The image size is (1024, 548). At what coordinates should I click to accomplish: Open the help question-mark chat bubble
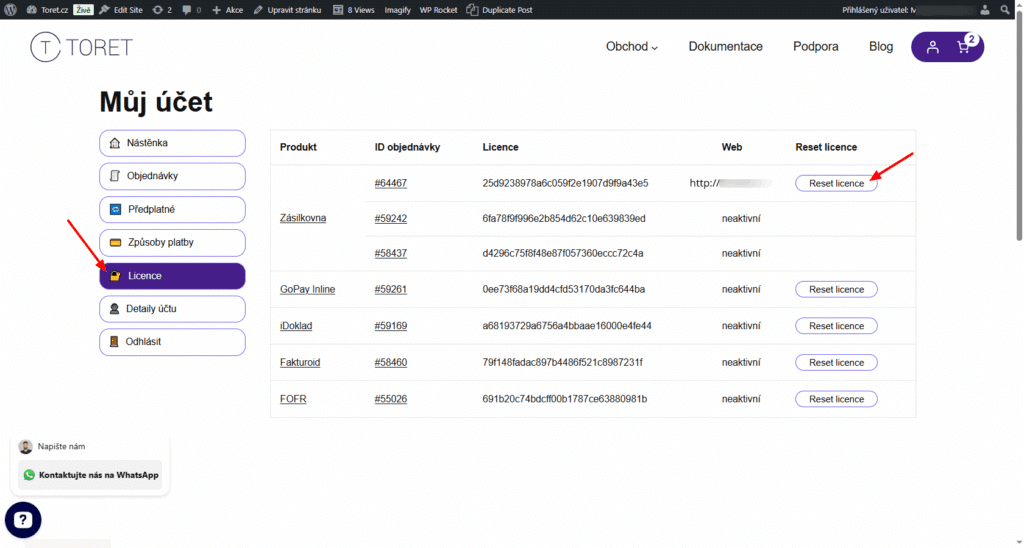tap(23, 520)
